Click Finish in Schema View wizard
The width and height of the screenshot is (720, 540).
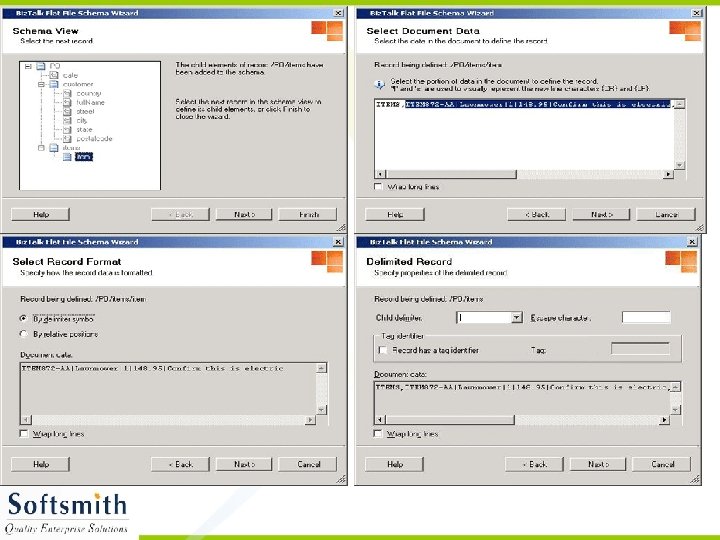(308, 214)
